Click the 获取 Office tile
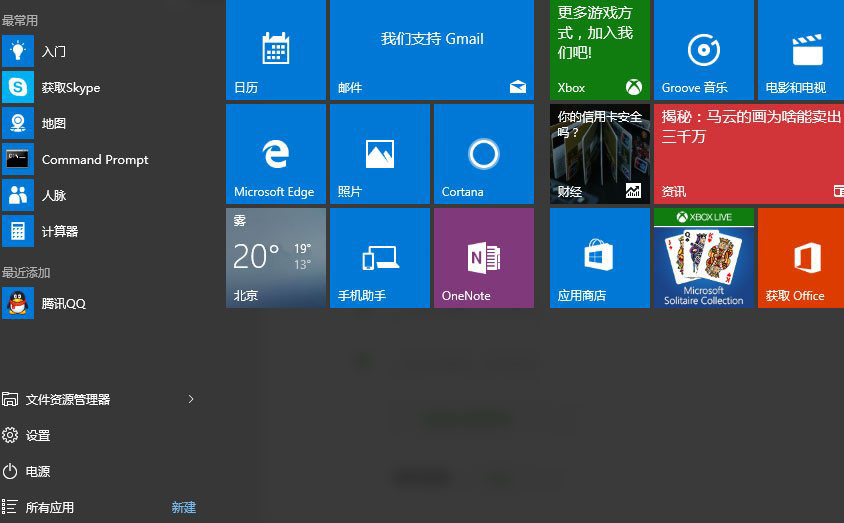 (x=801, y=258)
